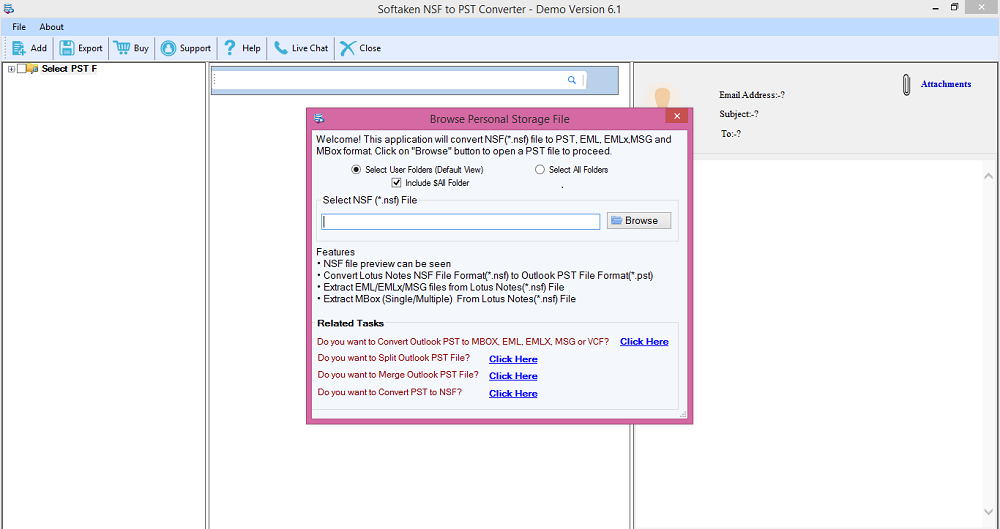This screenshot has width=1000, height=529.
Task: Click the Browse button
Action: point(639,221)
